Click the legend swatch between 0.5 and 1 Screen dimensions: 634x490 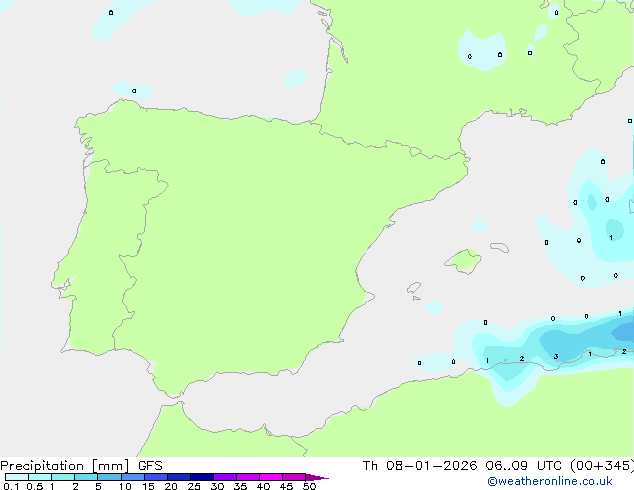click(40, 477)
